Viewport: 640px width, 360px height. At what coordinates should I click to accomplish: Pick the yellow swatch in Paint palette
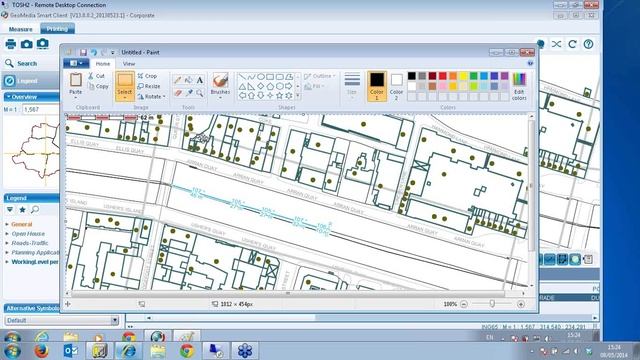[463, 76]
